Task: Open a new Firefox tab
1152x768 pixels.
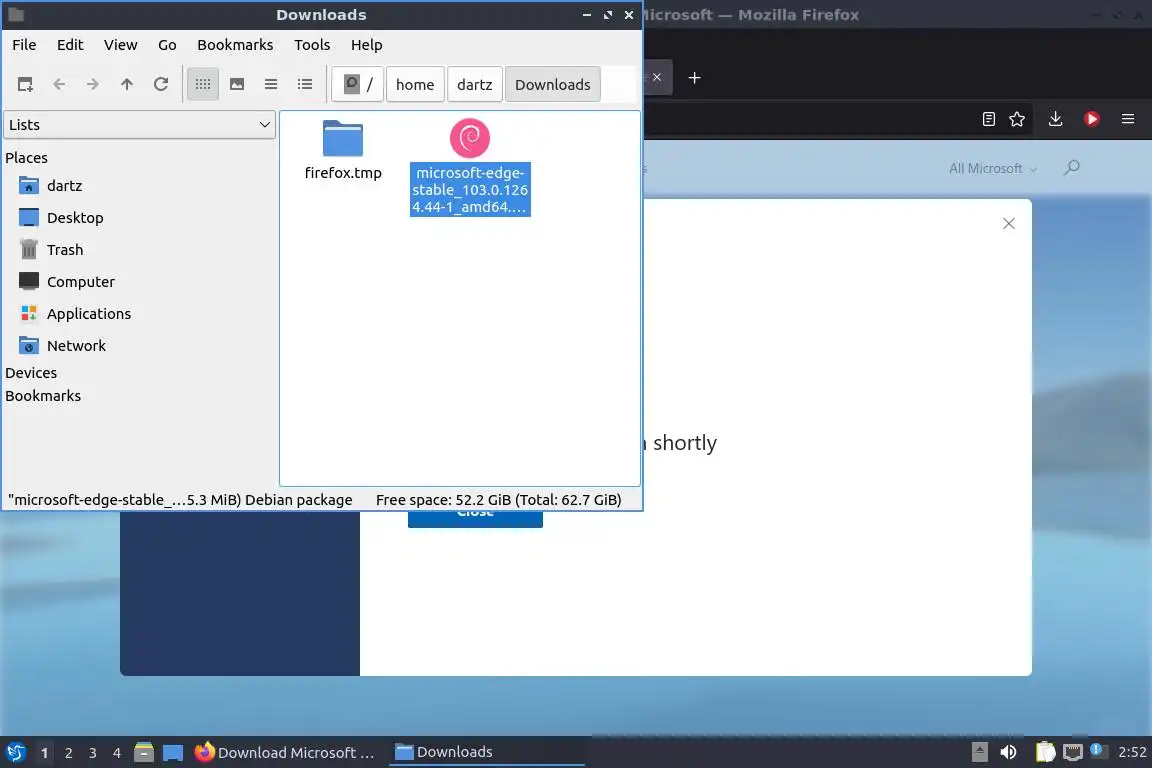Action: pos(694,78)
